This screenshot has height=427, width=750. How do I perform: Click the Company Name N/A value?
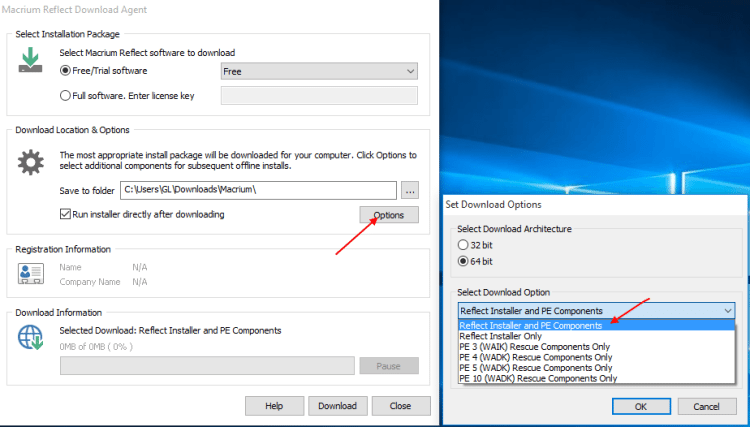click(140, 282)
